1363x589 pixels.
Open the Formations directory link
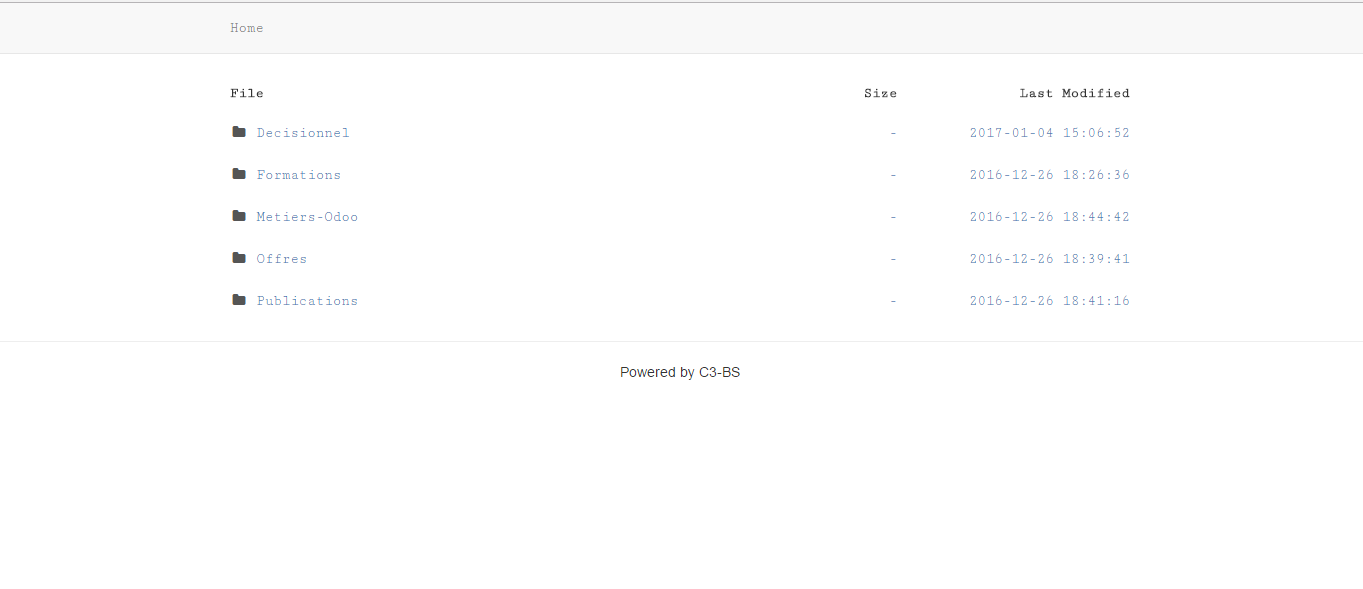click(298, 175)
